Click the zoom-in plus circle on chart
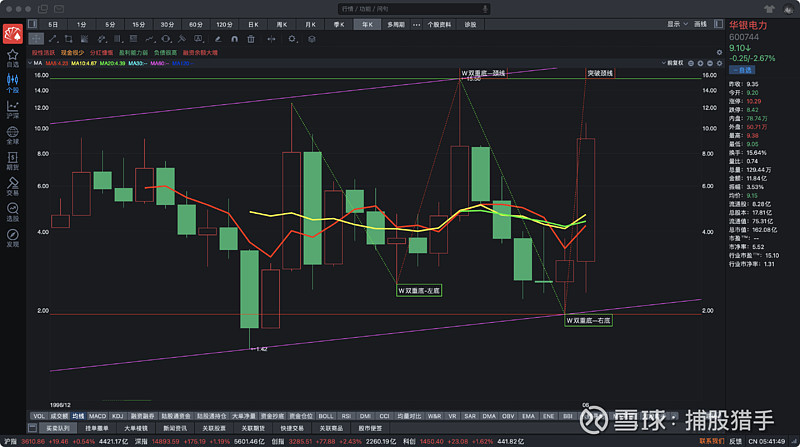 tap(701, 63)
